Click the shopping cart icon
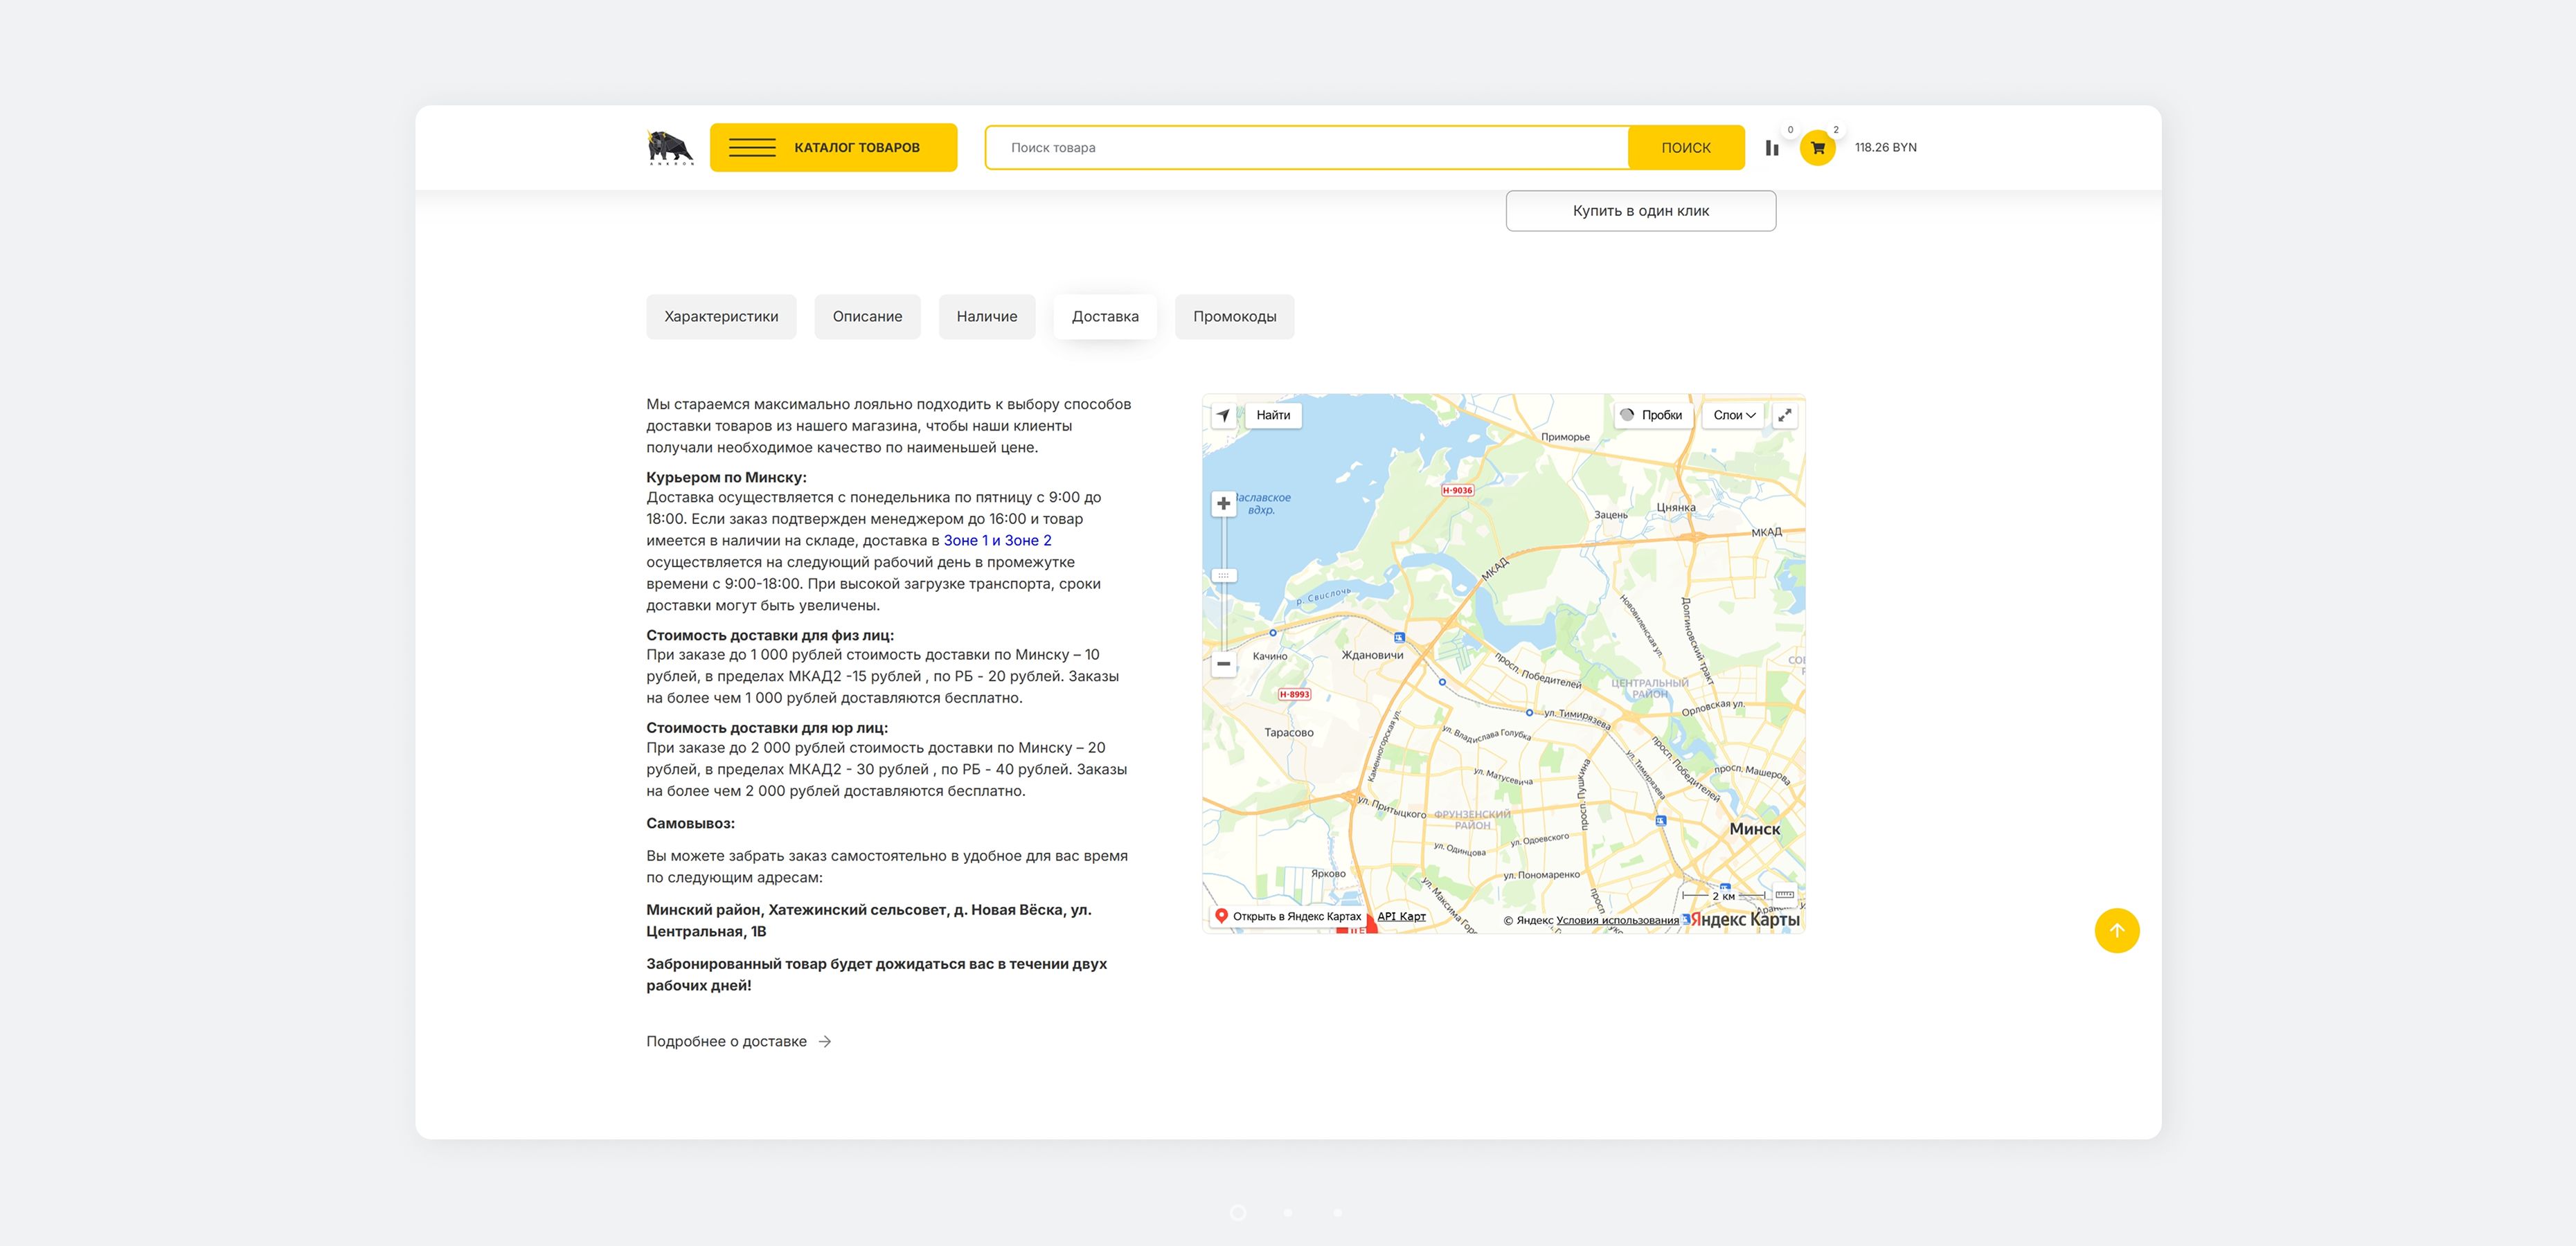Screen dimensions: 2576x1246 tap(1817, 148)
